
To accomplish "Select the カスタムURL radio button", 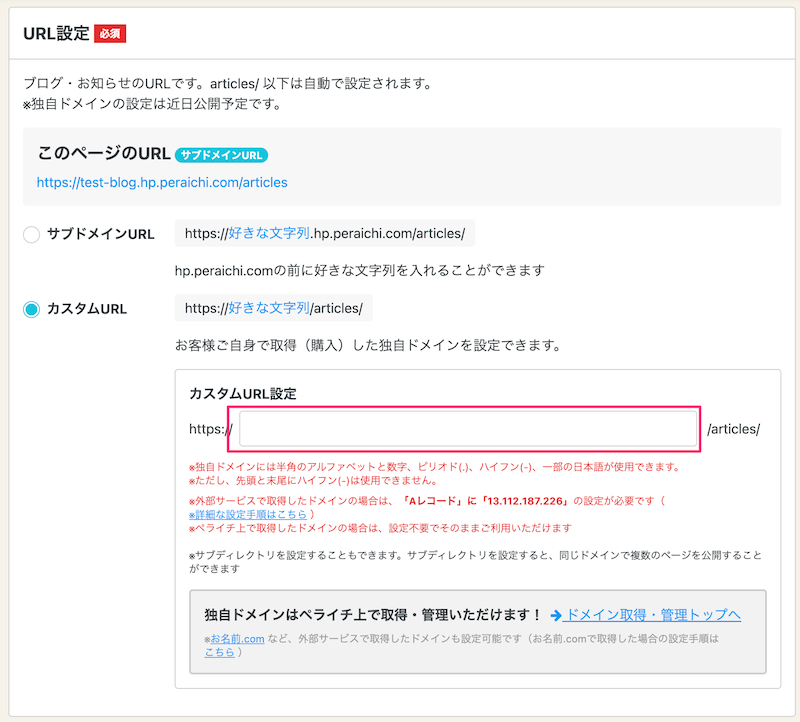I will point(31,309).
